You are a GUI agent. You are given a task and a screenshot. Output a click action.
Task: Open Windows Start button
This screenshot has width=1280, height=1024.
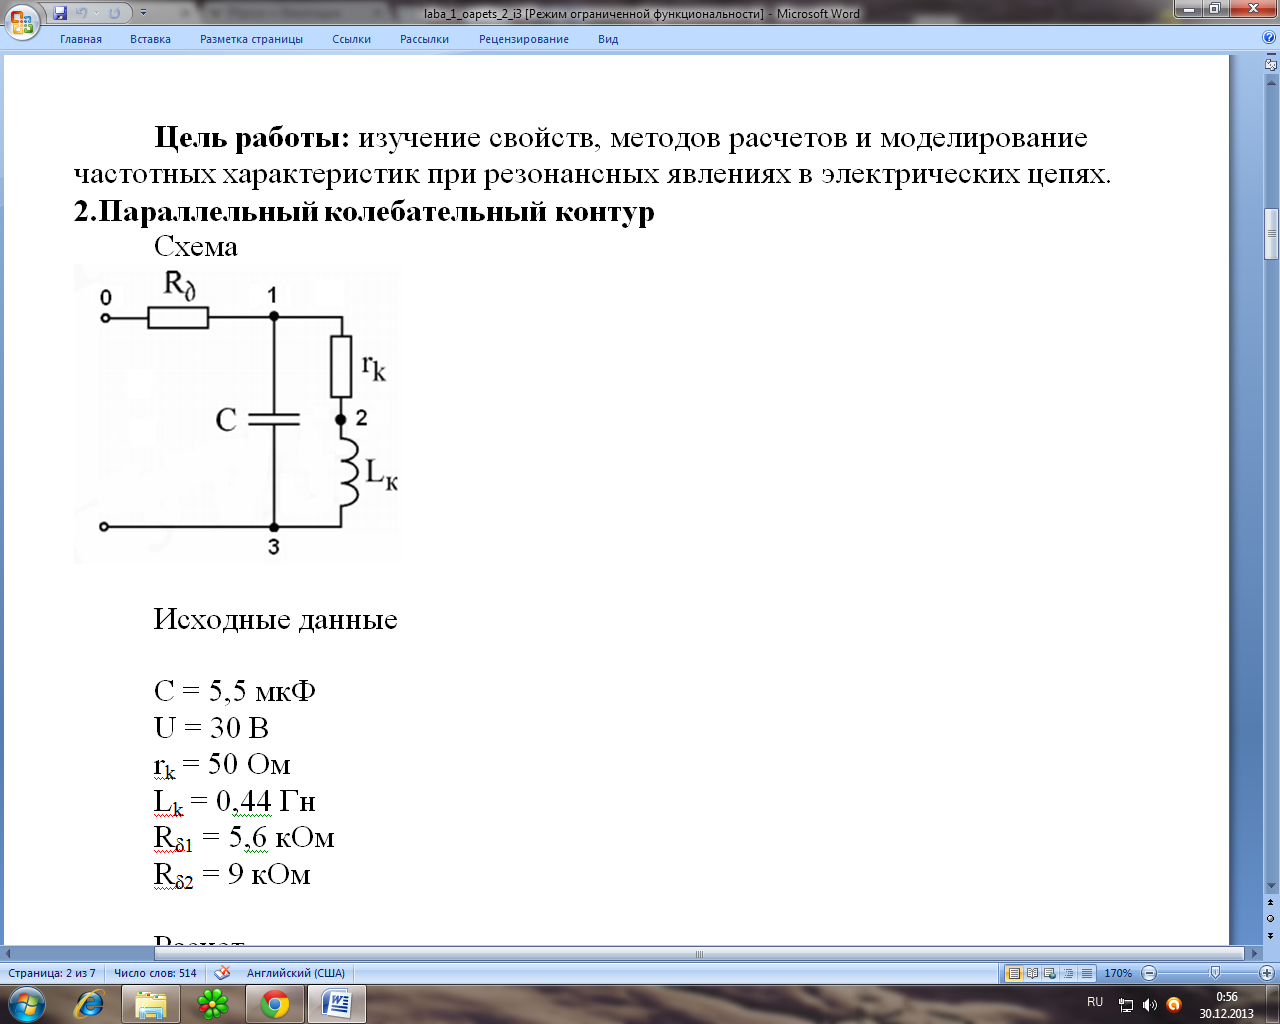coord(25,1004)
